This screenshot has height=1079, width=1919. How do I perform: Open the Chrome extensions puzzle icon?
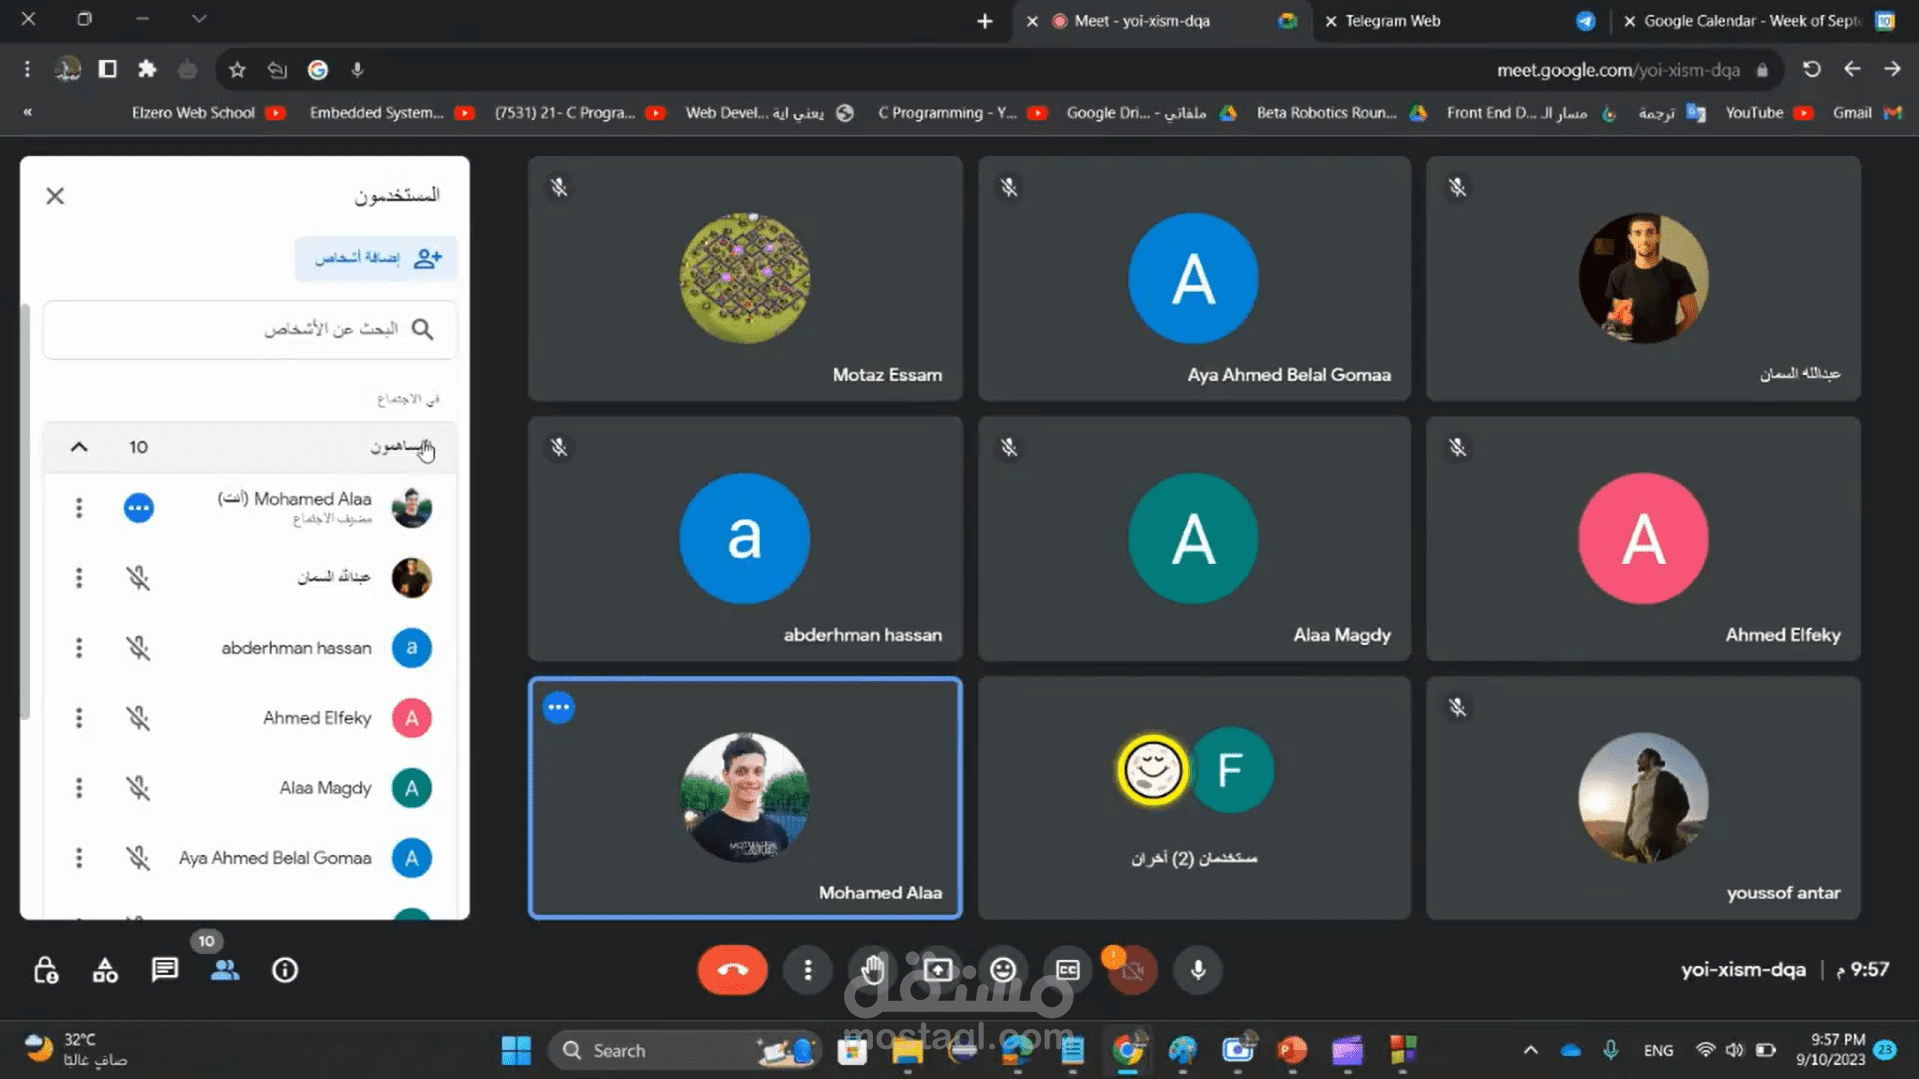coord(147,70)
